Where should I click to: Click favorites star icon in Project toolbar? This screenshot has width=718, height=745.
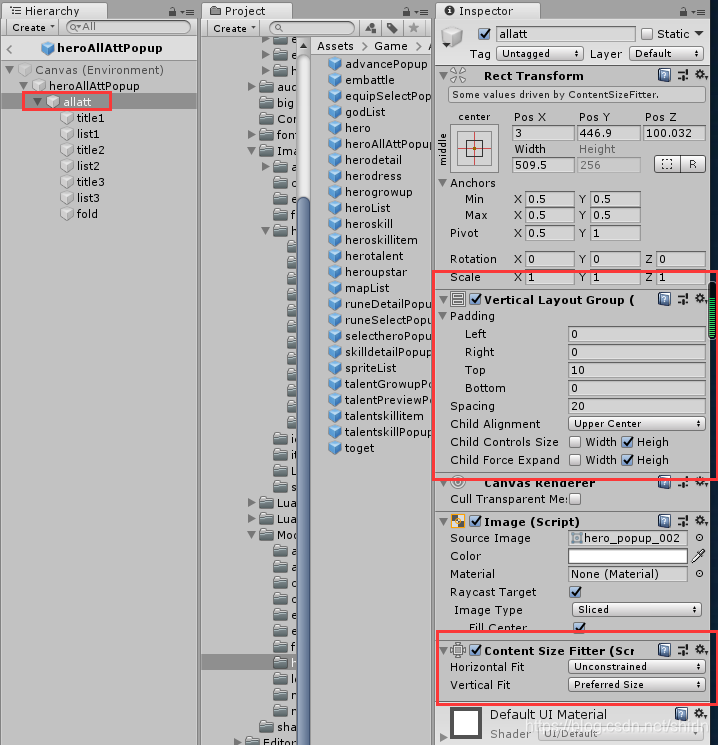click(414, 28)
